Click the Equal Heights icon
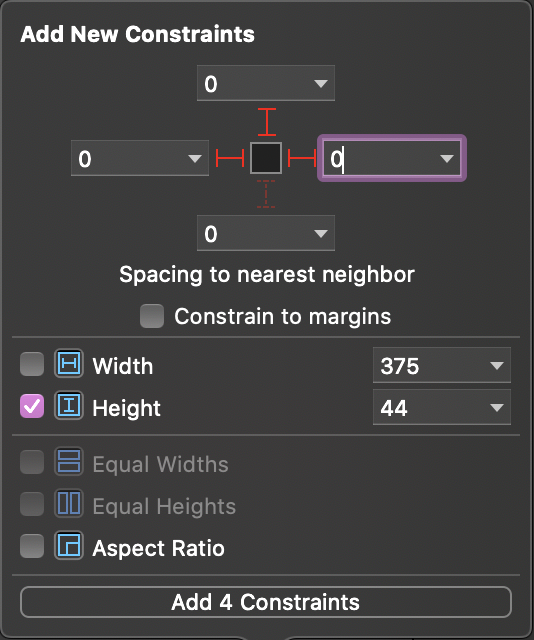 point(69,503)
